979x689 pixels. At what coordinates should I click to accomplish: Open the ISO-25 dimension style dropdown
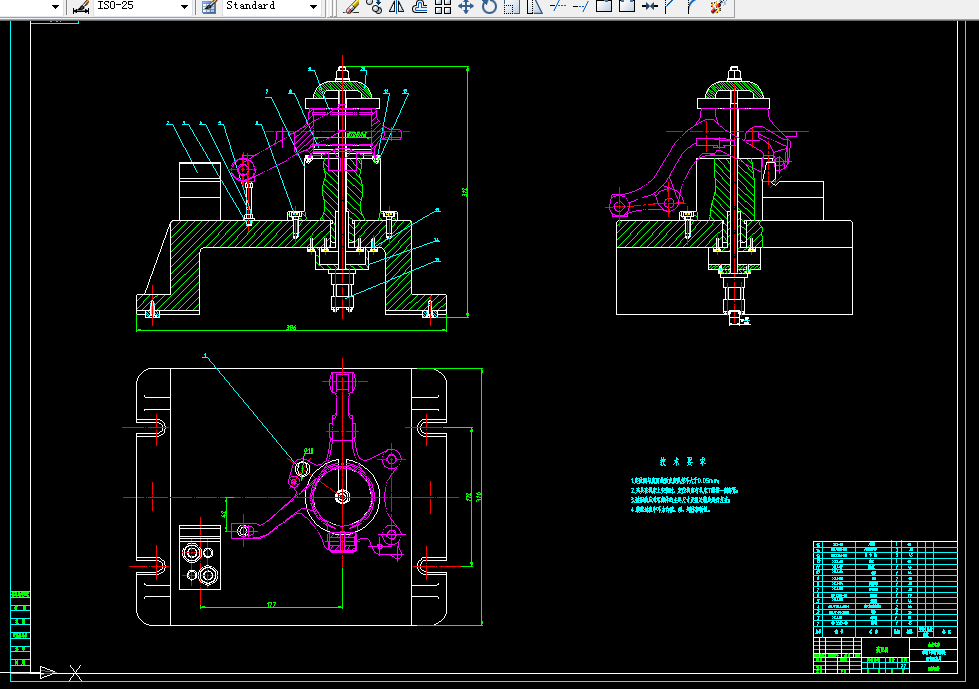(184, 6)
